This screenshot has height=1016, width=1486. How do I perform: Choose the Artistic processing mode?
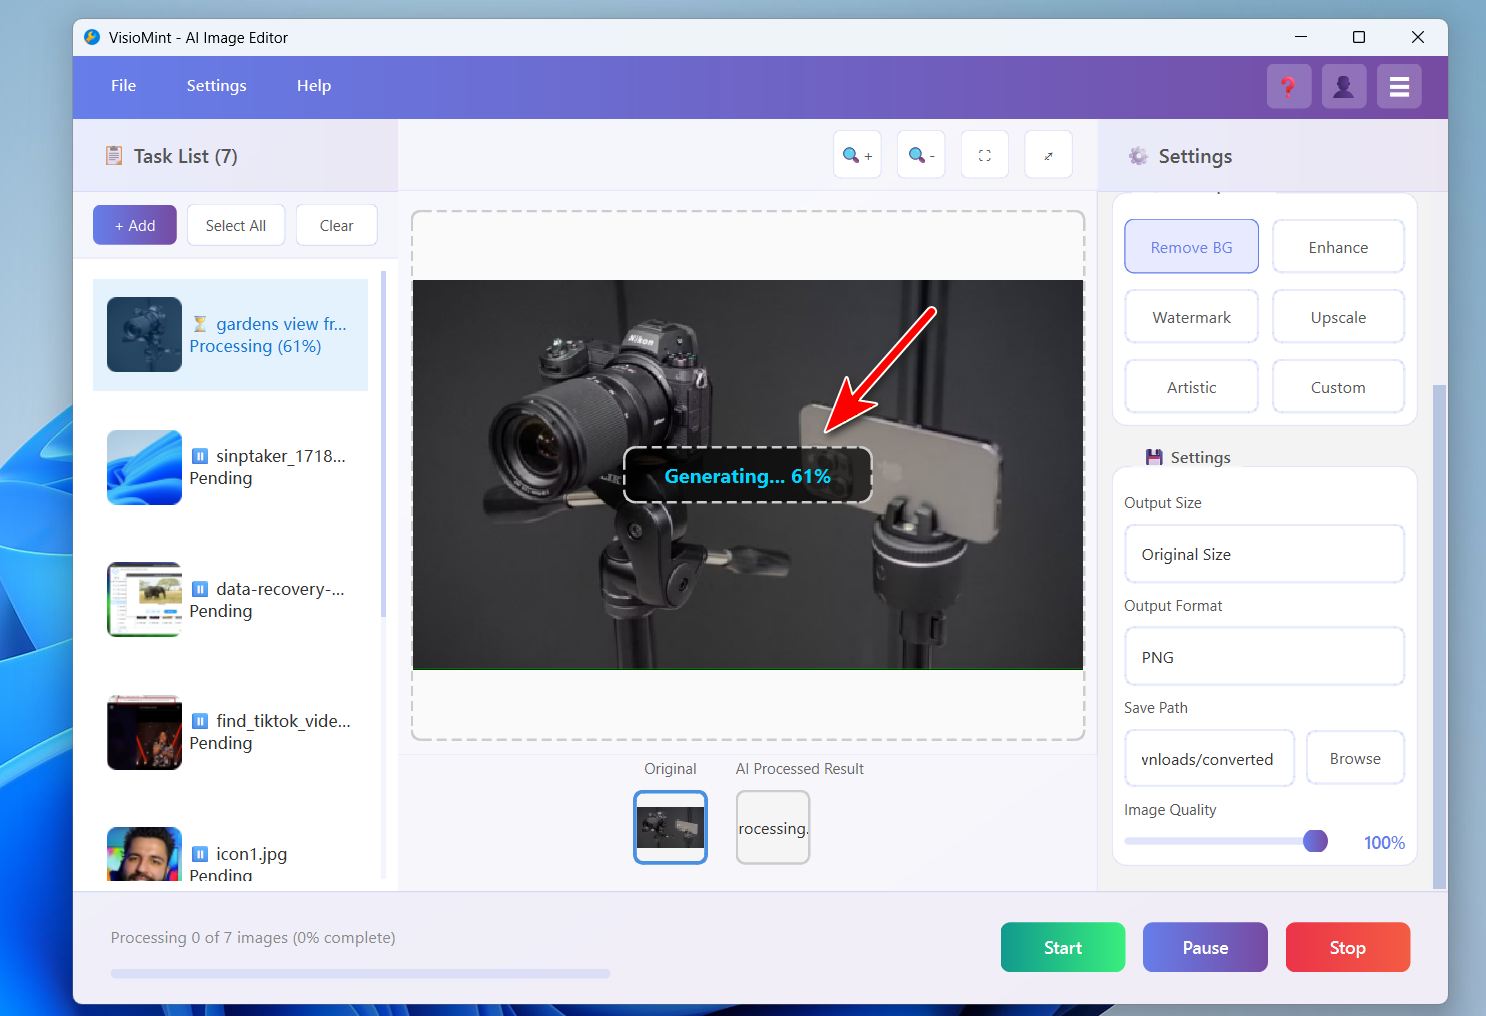coord(1191,387)
